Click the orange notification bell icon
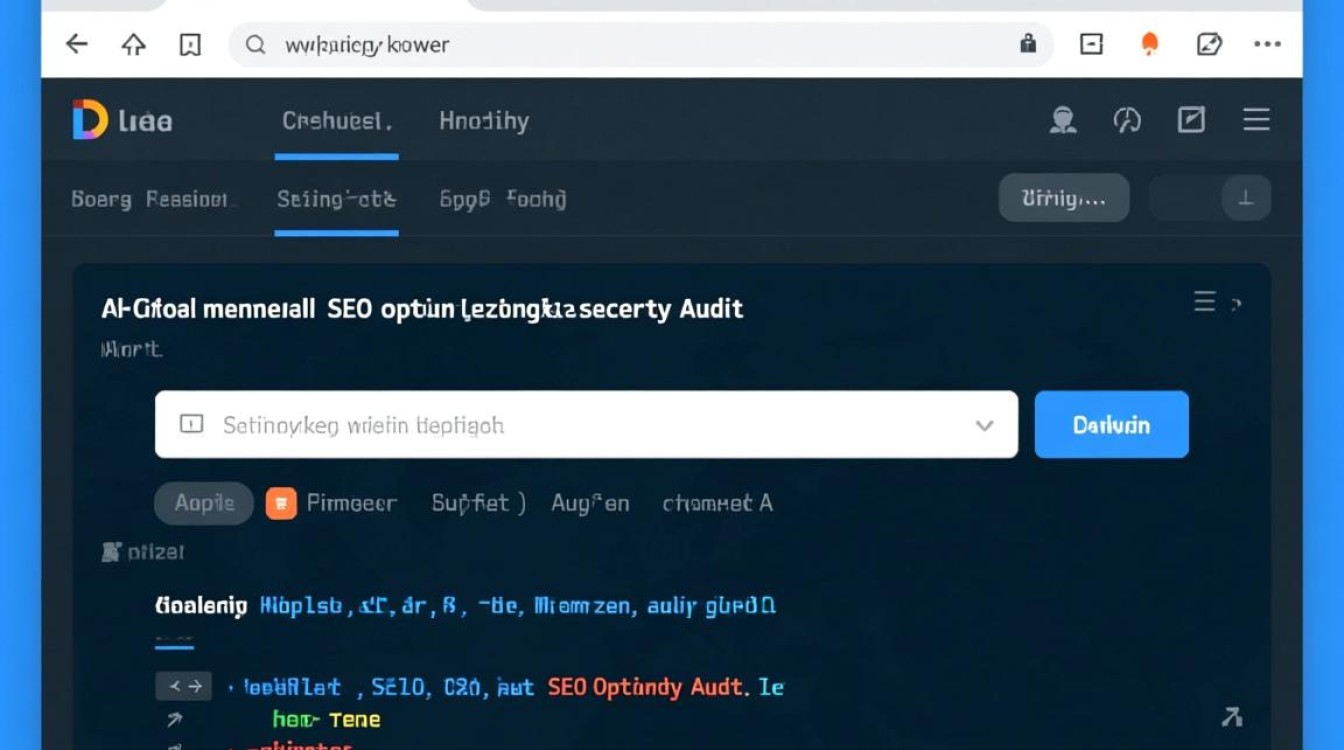Viewport: 1344px width, 750px height. [1150, 44]
